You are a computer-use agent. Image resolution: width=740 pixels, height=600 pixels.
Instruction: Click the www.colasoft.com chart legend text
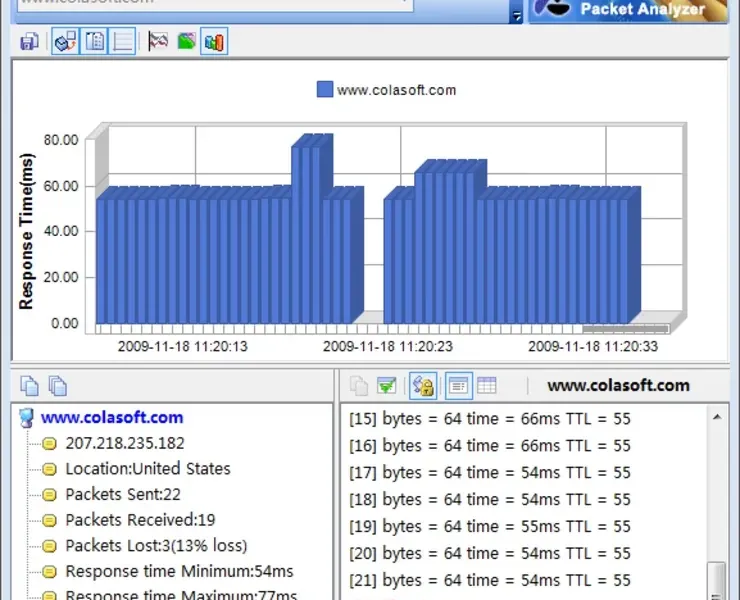(x=397, y=90)
